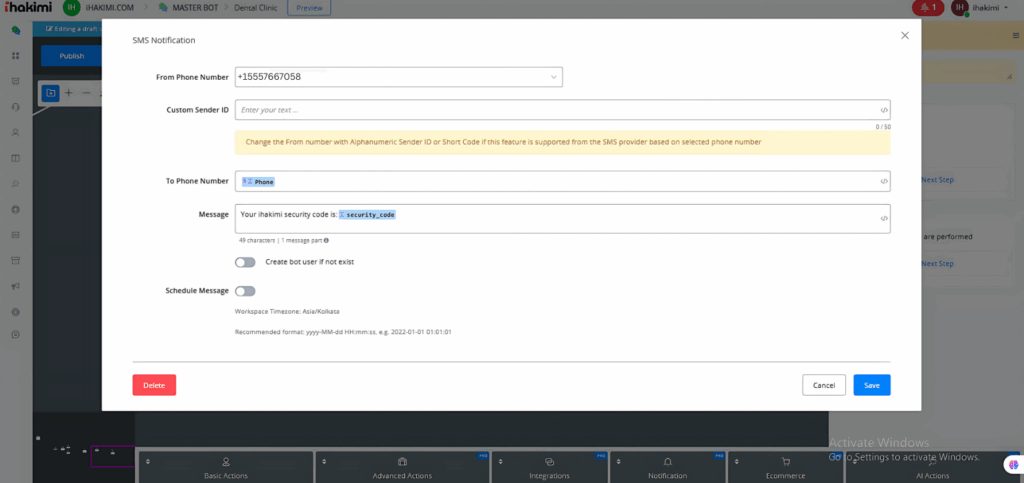Open the notification bell with 1 alert
Viewport: 1024px width, 483px height.
tap(926, 8)
